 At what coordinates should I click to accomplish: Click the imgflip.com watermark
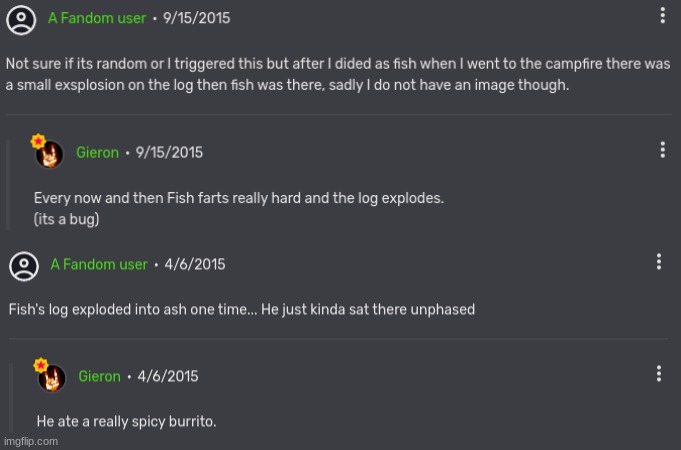click(x=31, y=440)
